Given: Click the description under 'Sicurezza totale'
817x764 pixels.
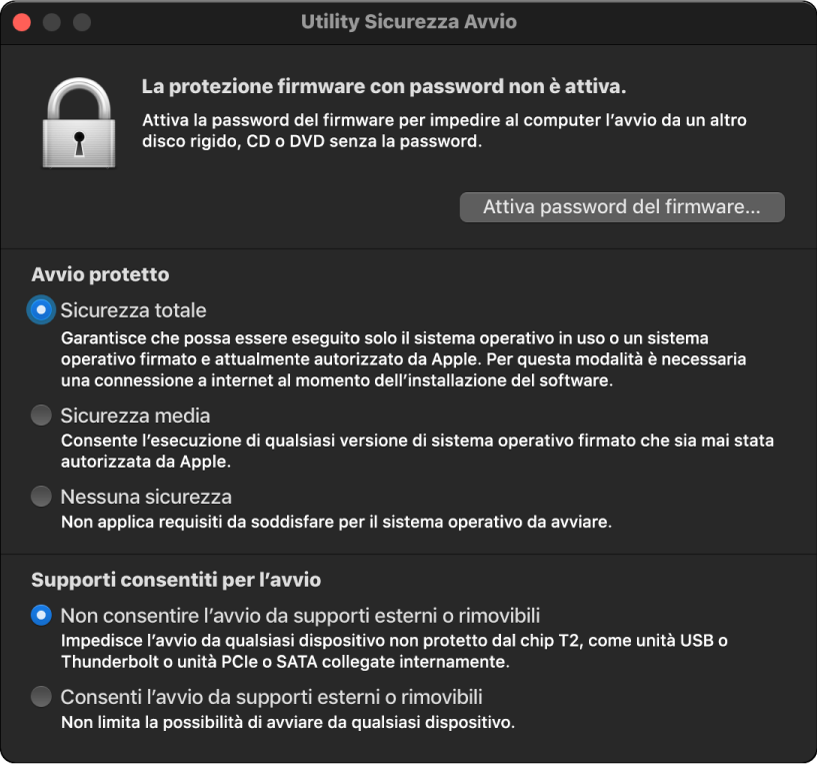Looking at the screenshot, I should click(x=404, y=356).
